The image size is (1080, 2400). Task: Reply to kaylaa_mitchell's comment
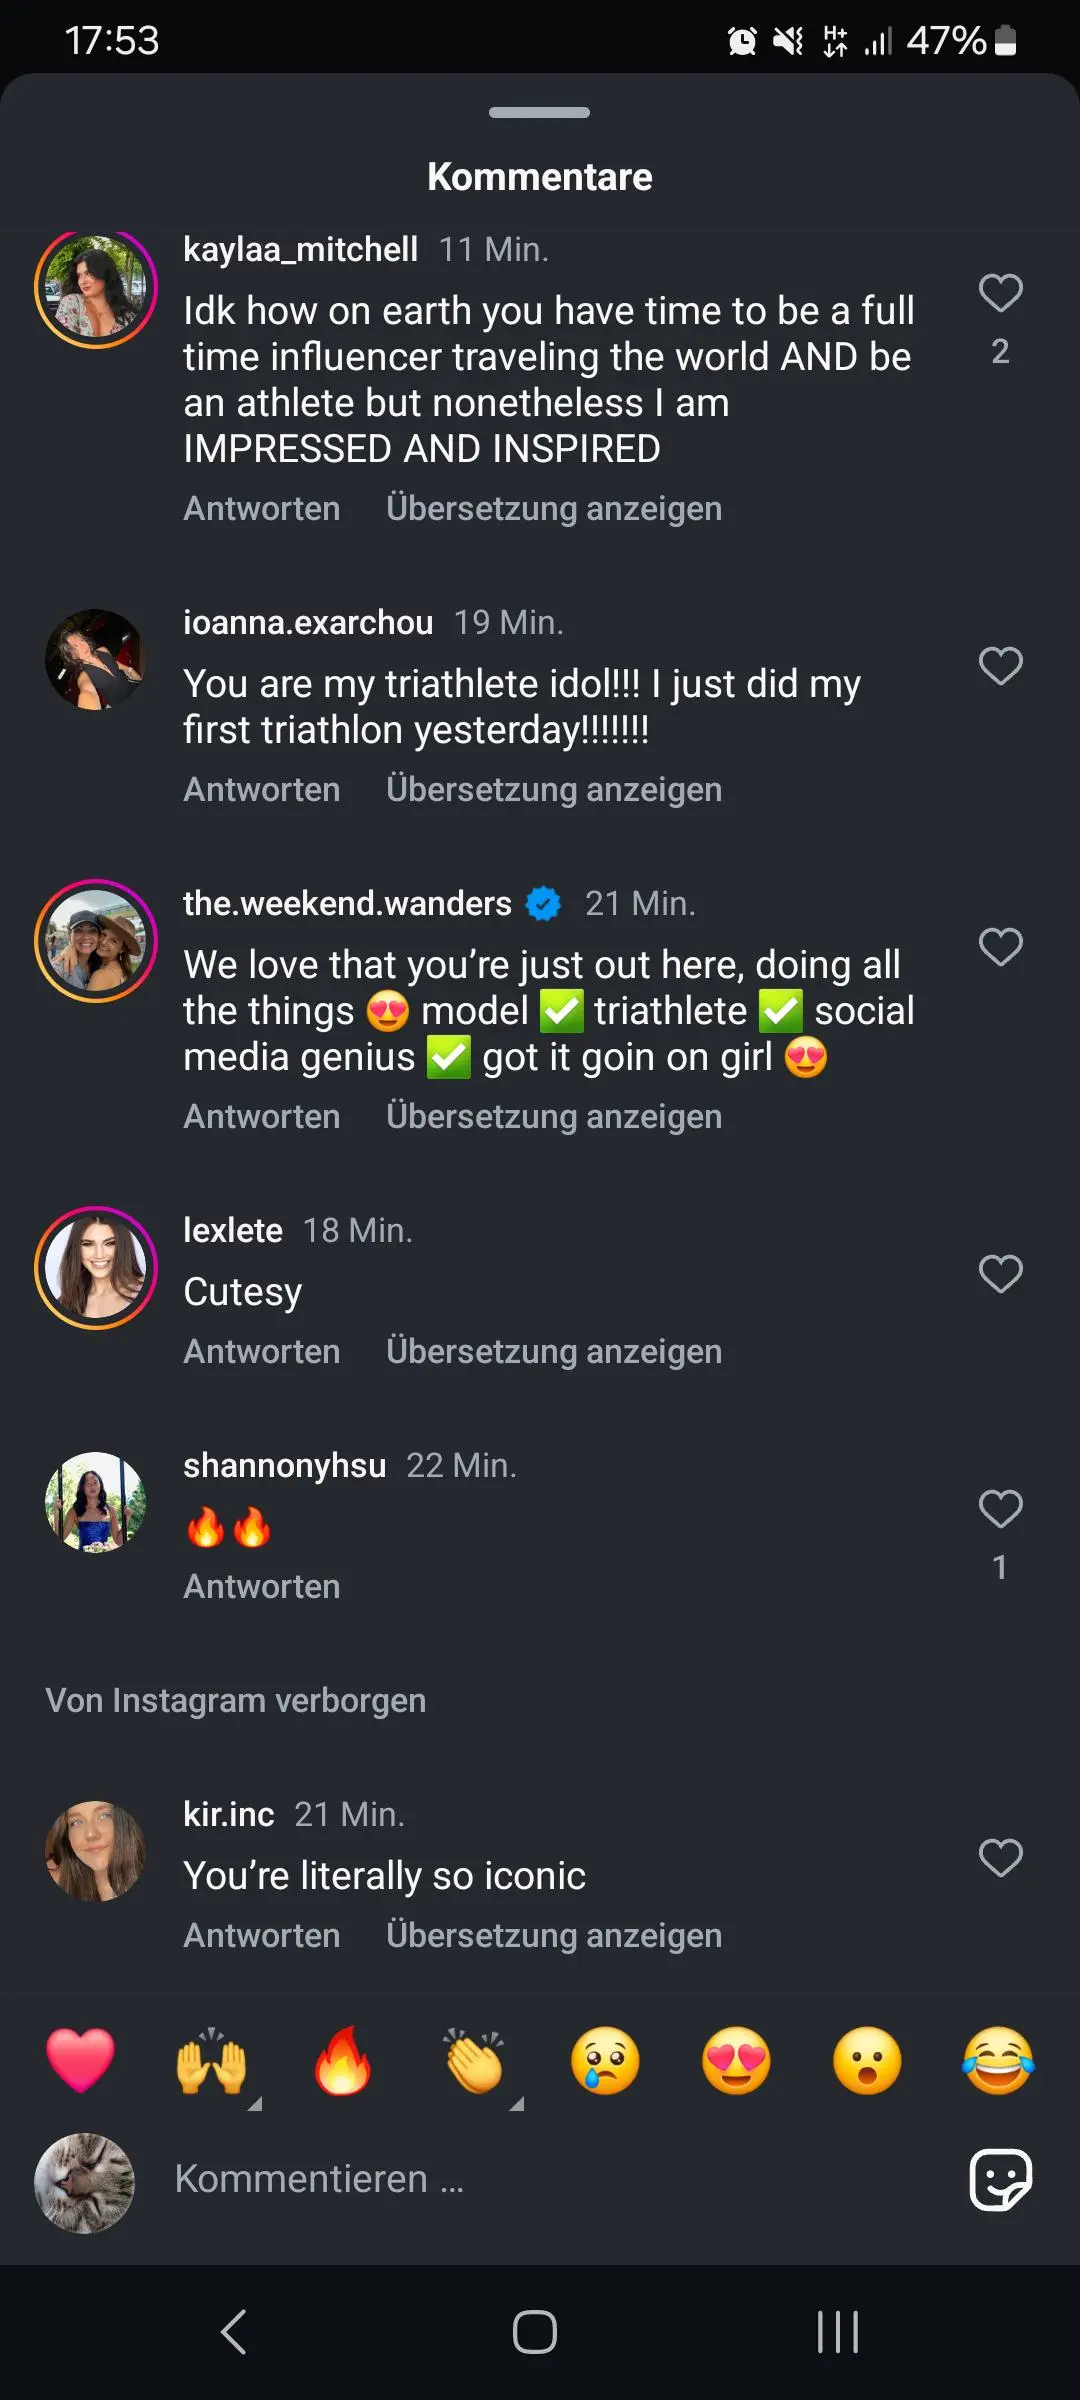[261, 508]
